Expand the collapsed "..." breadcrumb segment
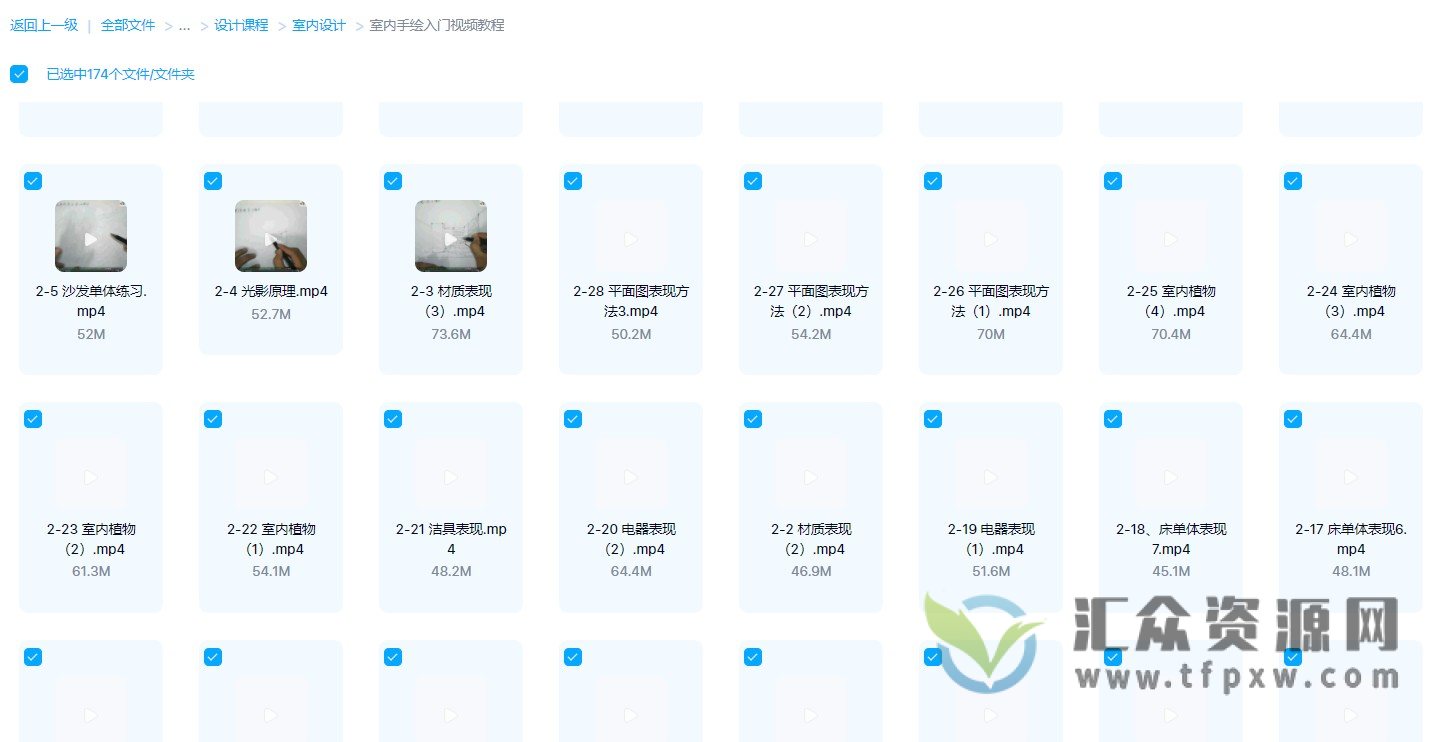The image size is (1449, 742). [184, 25]
